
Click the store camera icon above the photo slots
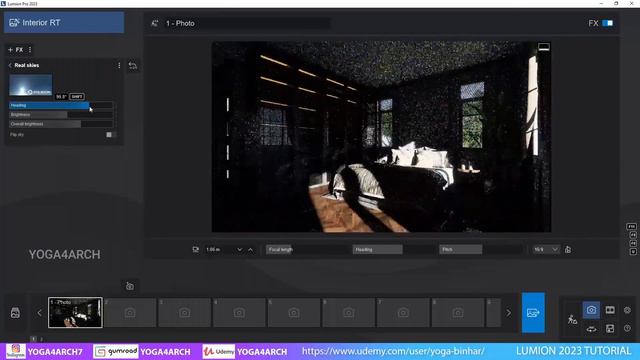point(130,286)
